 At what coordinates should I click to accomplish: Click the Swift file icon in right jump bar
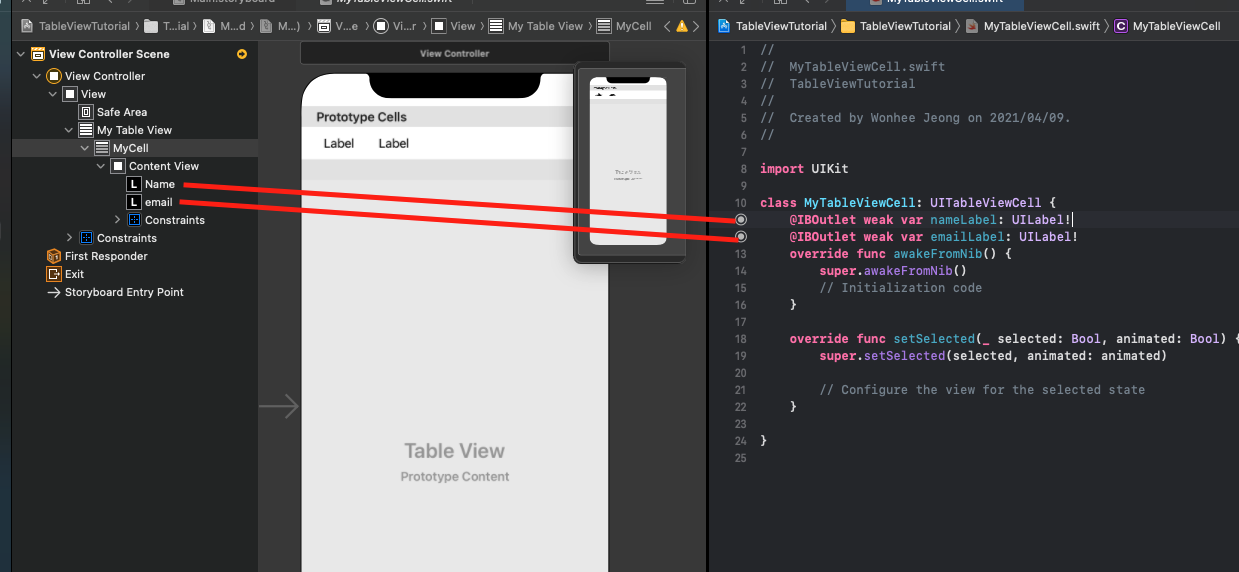972,26
